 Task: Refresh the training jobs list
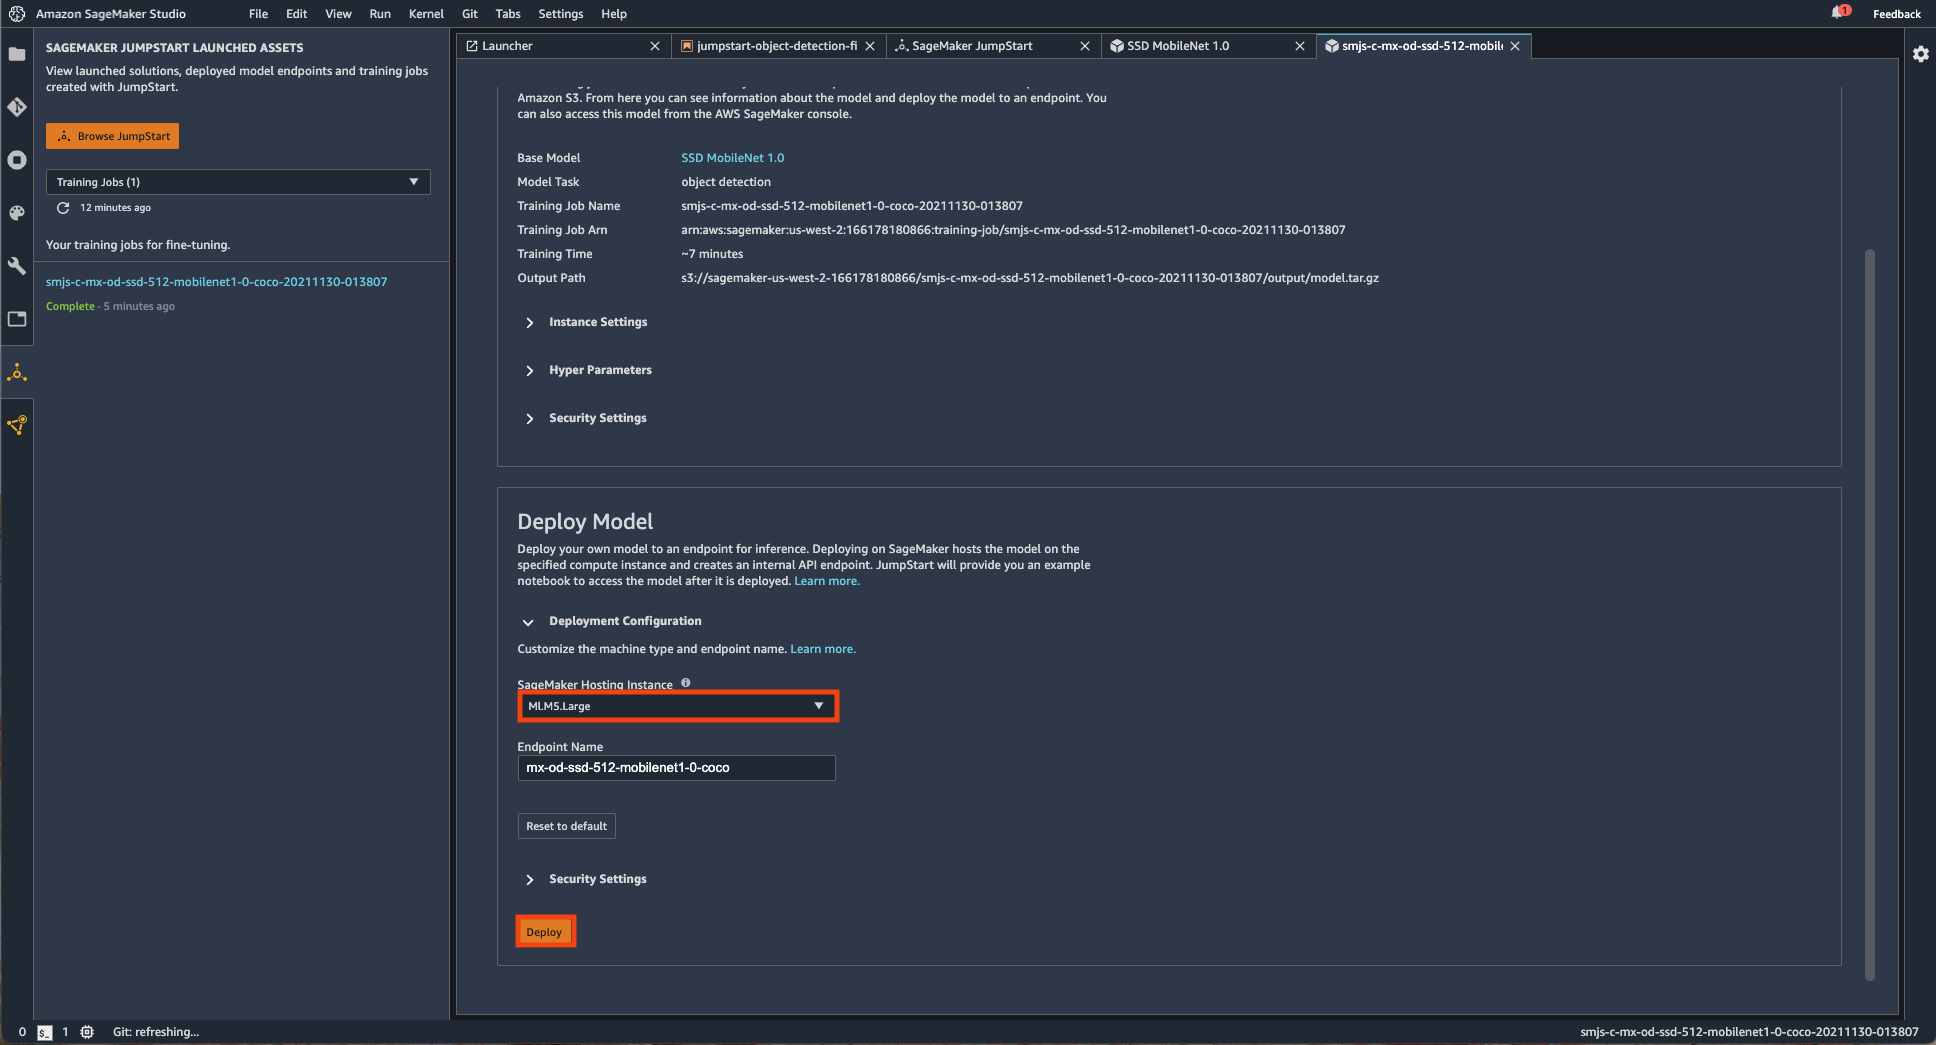(x=63, y=208)
